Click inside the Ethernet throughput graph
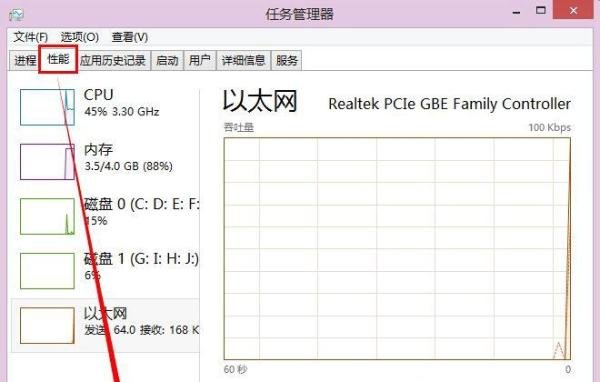 (397, 248)
